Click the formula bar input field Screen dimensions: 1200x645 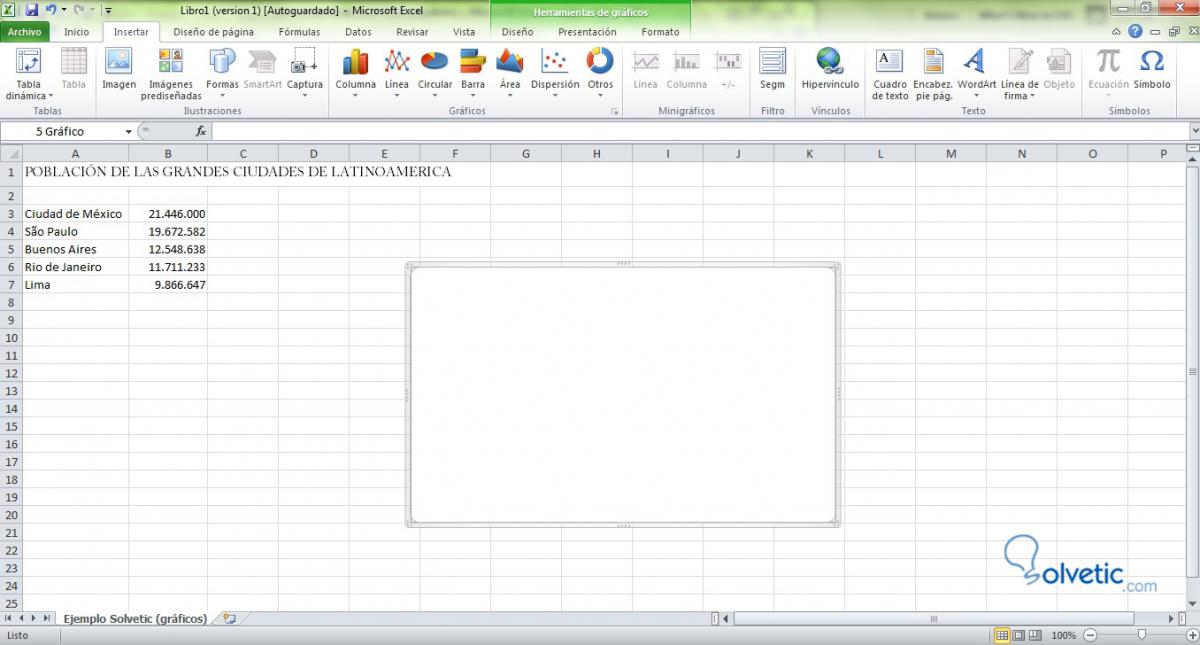700,132
